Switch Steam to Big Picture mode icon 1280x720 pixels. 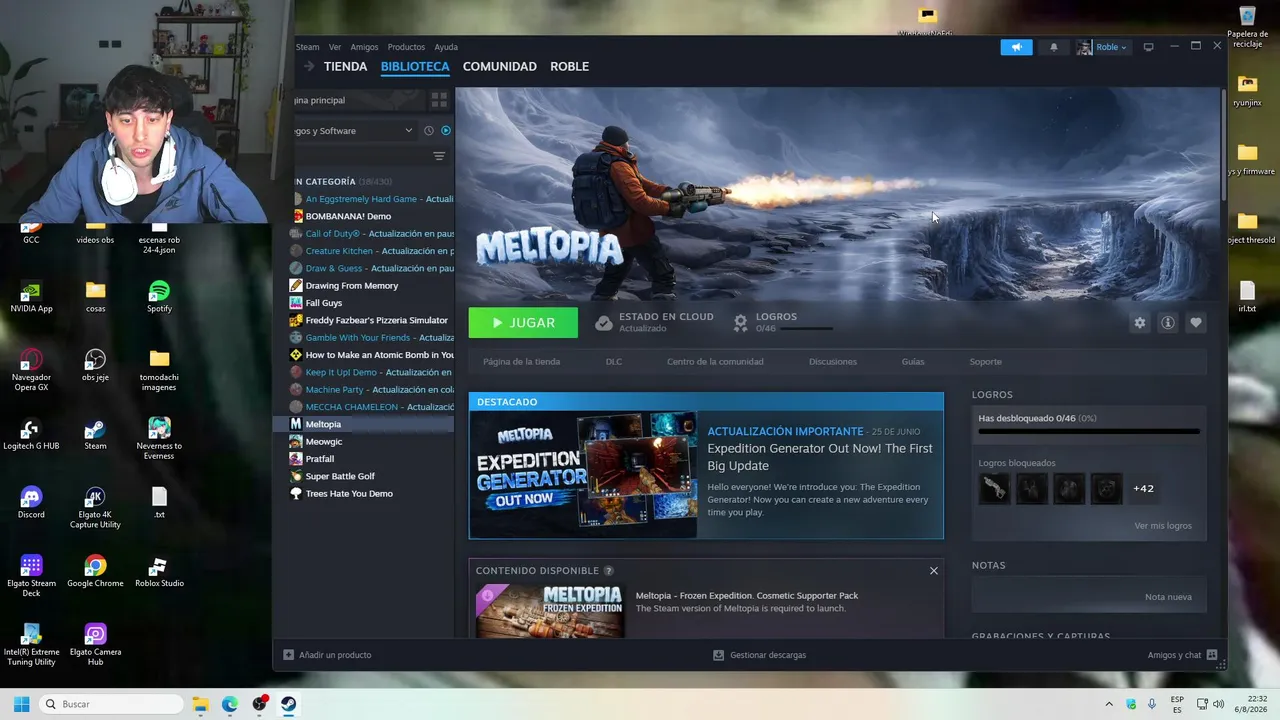pyautogui.click(x=1148, y=47)
